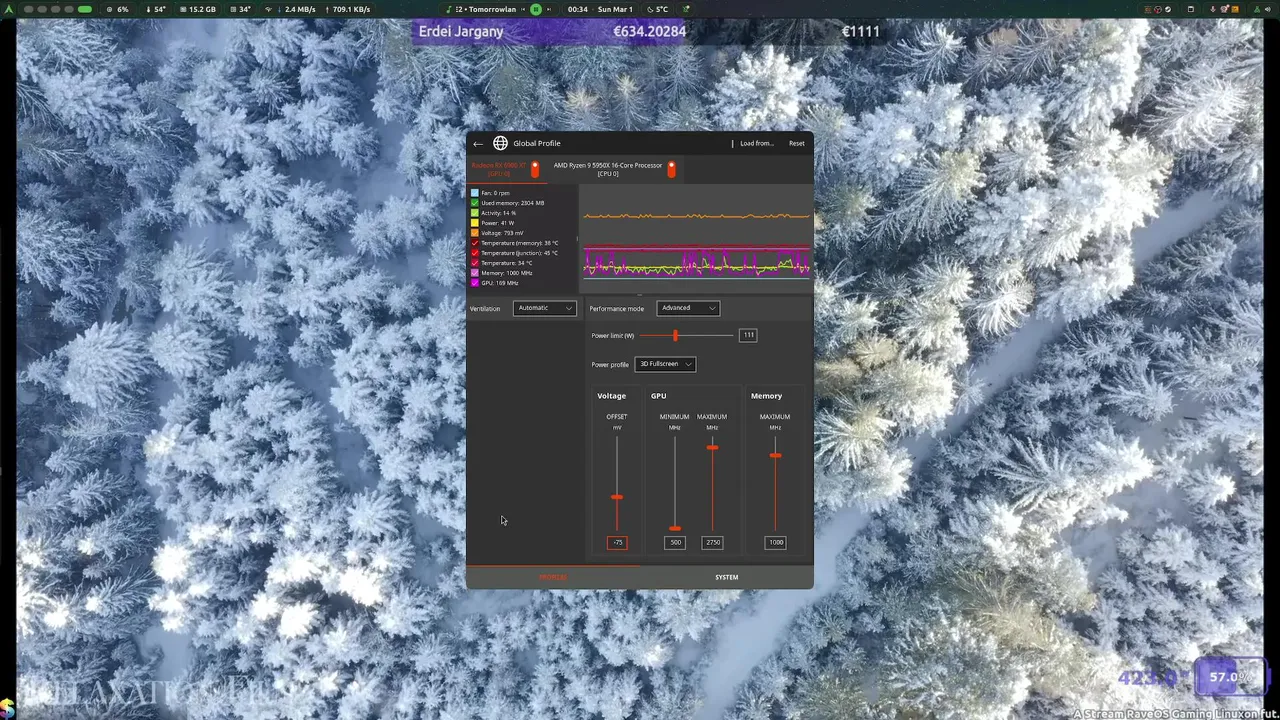The height and width of the screenshot is (720, 1280).
Task: Go back using the arrow icon
Action: (x=478, y=143)
